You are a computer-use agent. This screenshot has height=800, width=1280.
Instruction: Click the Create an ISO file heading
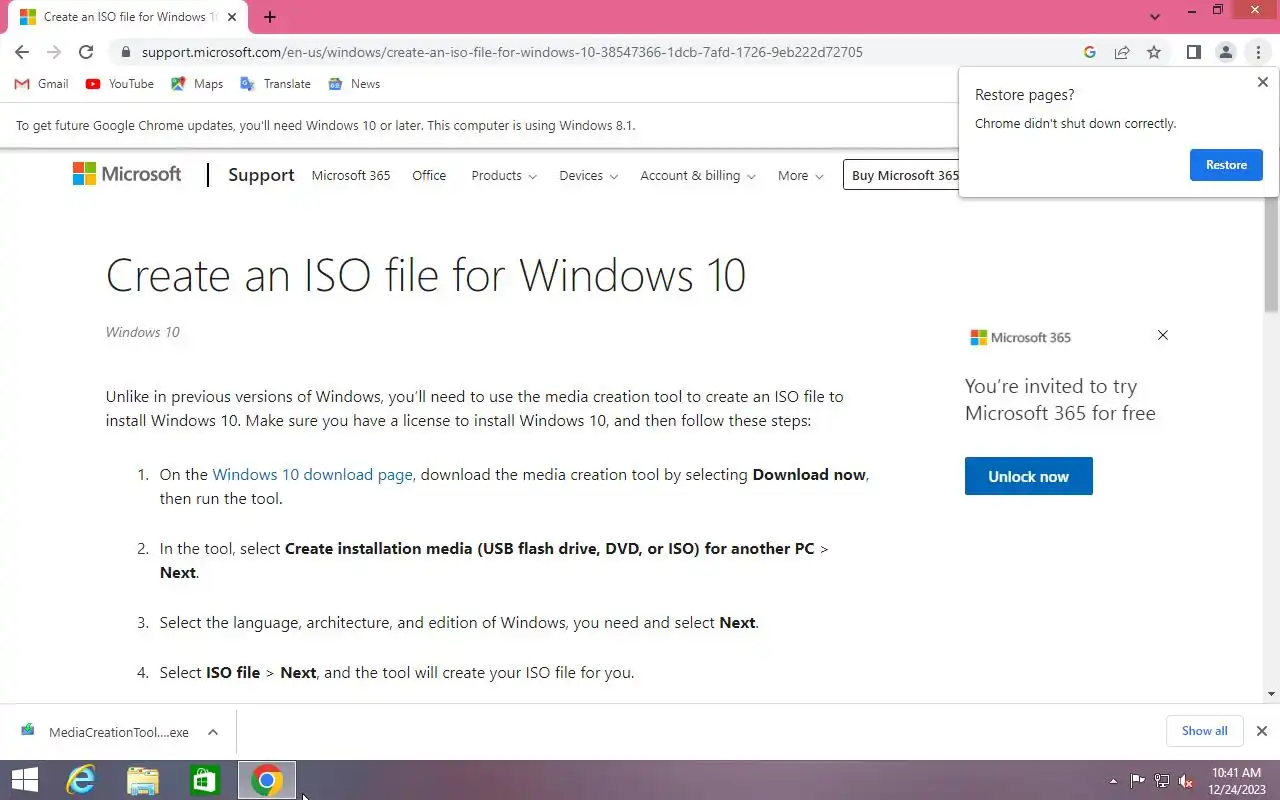426,275
